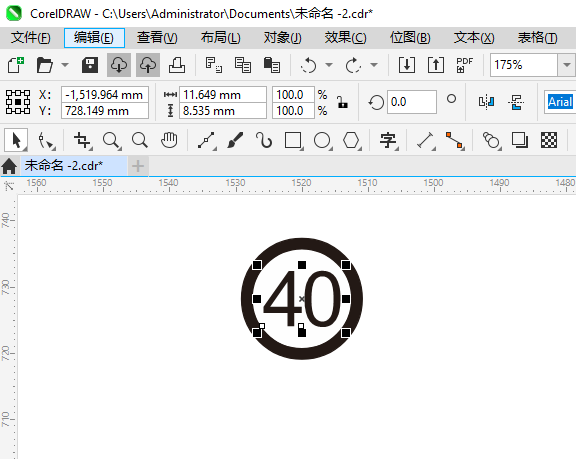Select the Pick tool arrow

16,140
